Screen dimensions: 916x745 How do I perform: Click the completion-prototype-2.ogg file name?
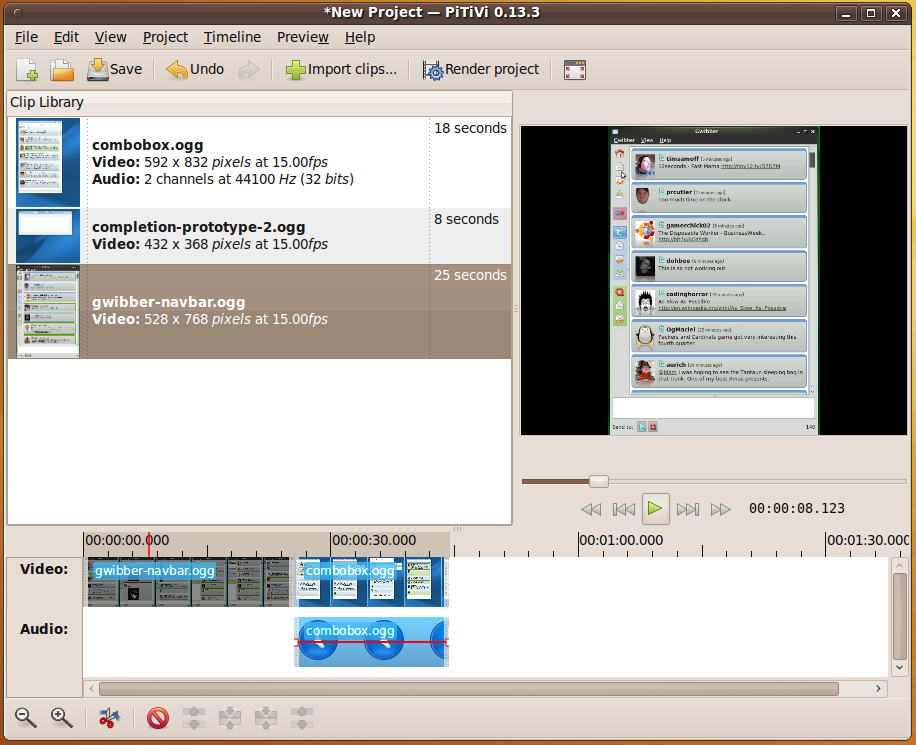point(199,227)
